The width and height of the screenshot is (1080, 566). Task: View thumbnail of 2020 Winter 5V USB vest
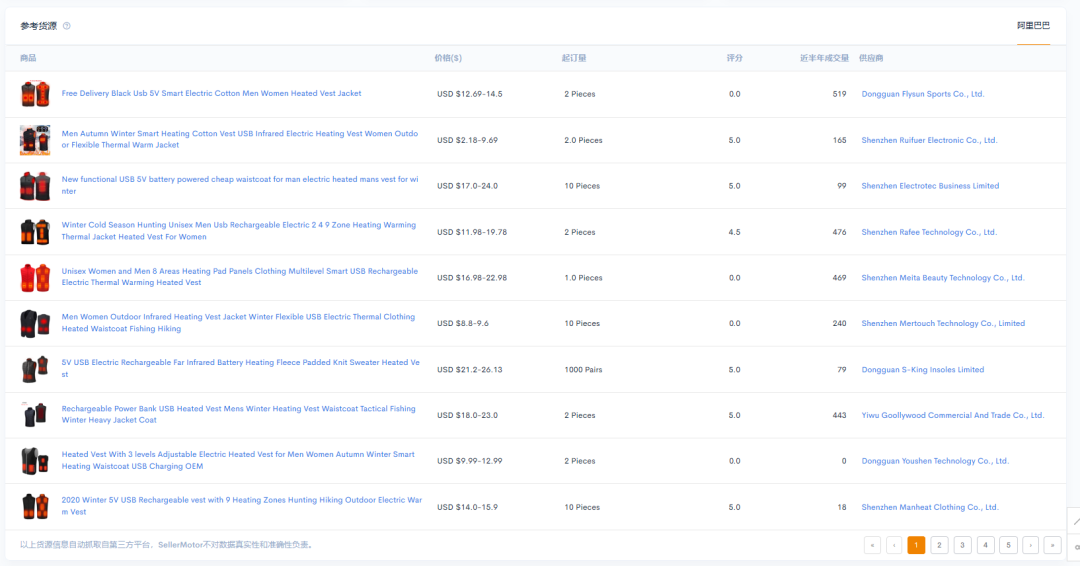click(x=35, y=507)
